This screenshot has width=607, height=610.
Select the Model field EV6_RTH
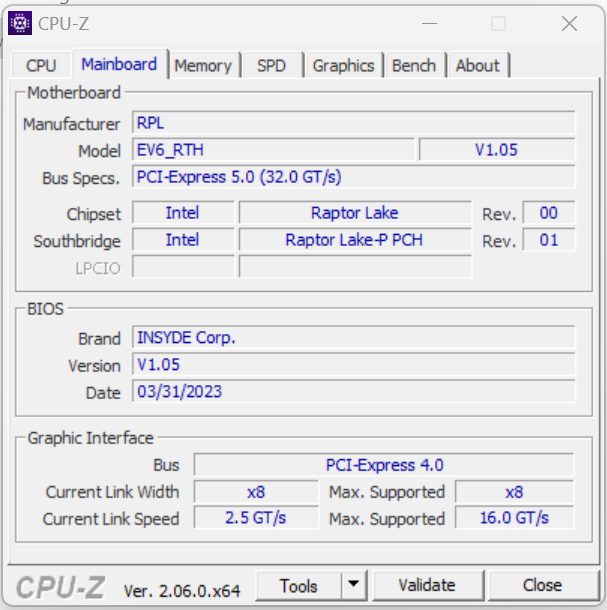(273, 150)
